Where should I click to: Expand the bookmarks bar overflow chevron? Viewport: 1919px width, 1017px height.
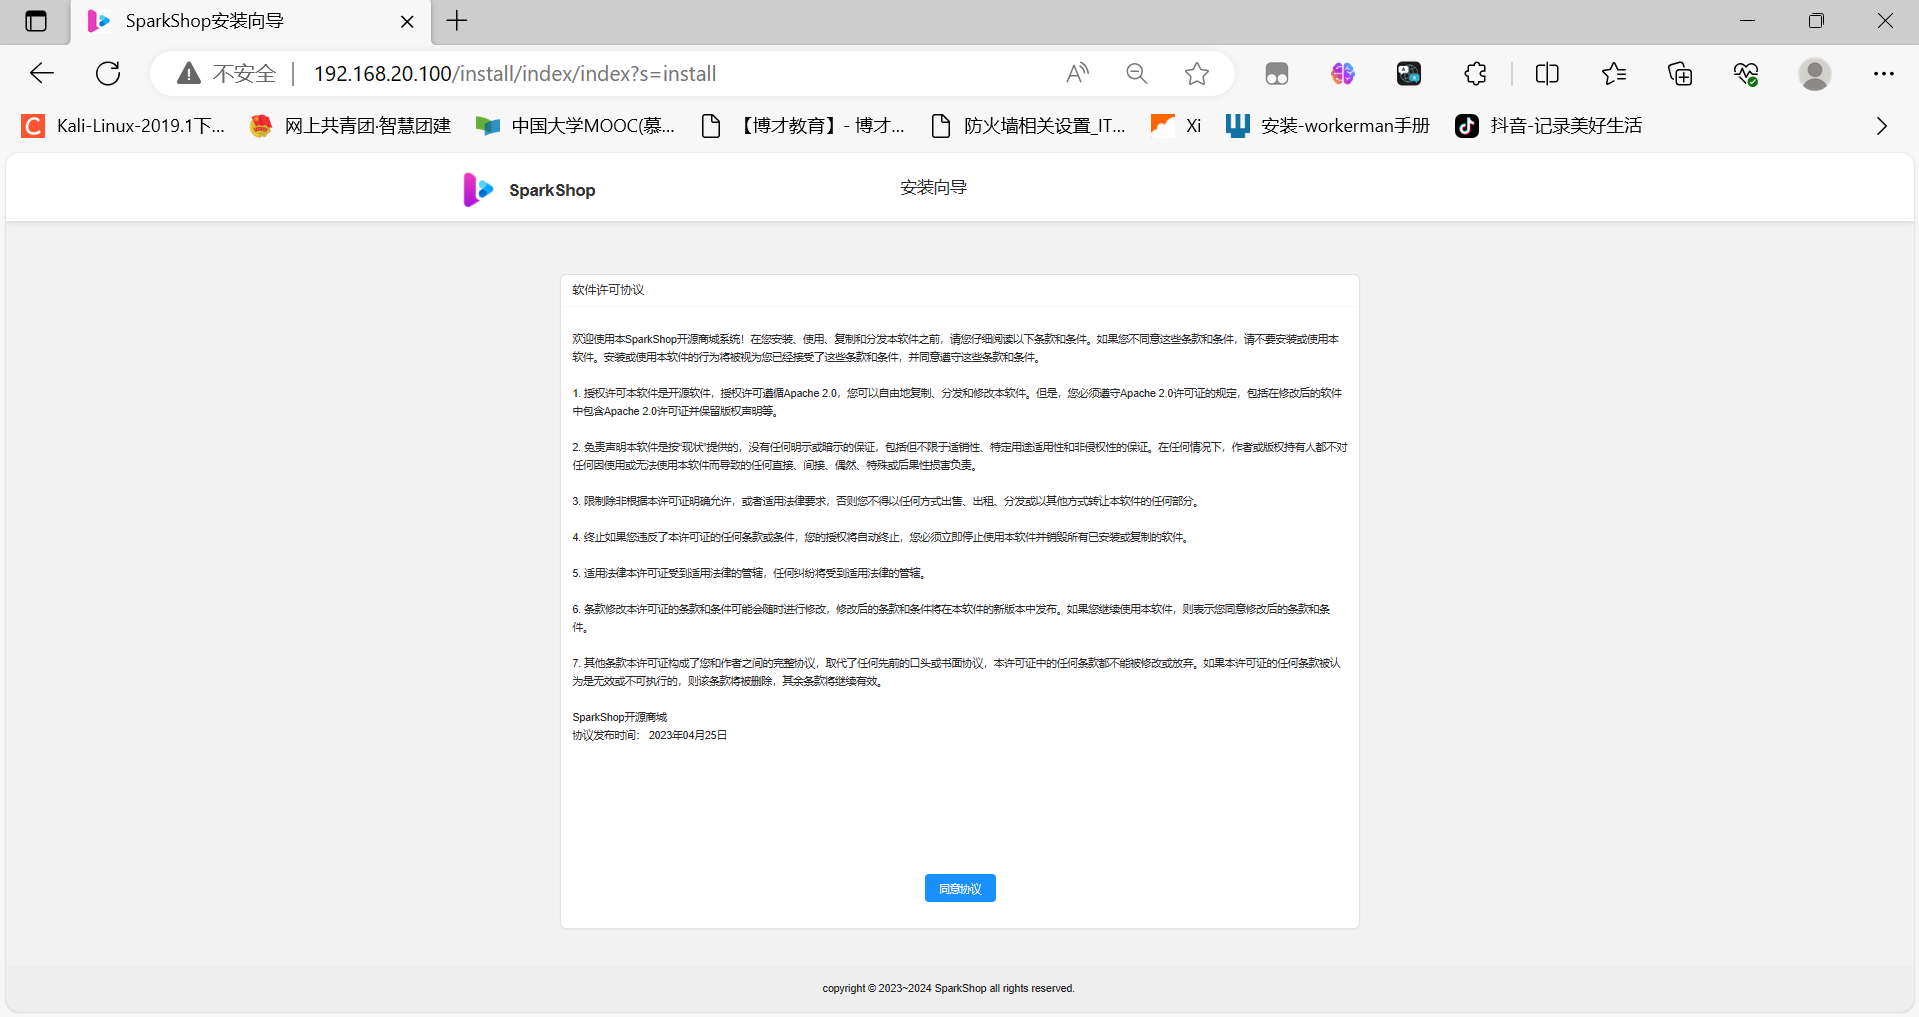tap(1881, 126)
